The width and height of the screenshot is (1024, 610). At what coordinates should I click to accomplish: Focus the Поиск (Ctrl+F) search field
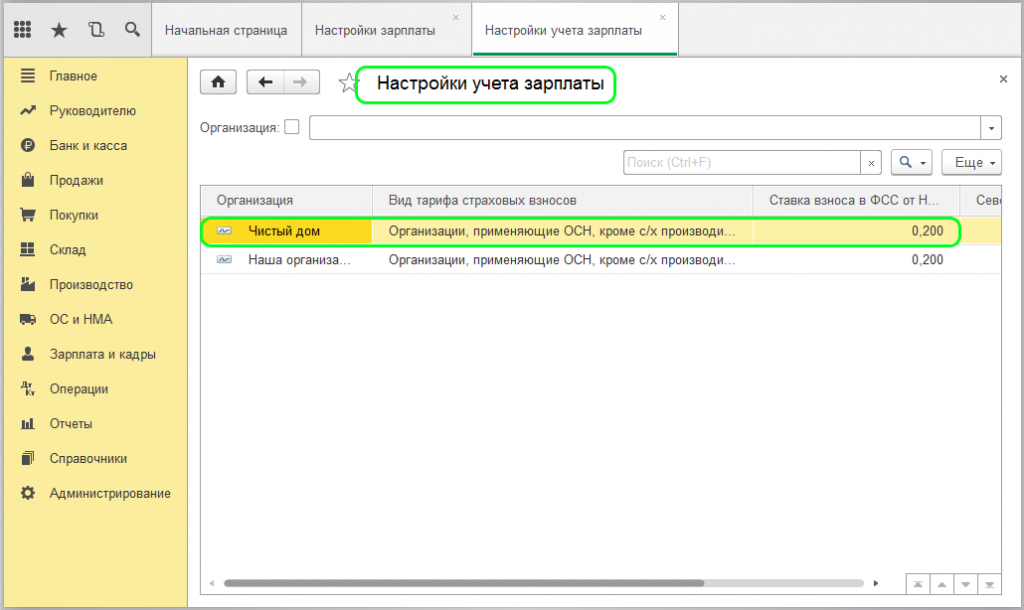click(742, 163)
